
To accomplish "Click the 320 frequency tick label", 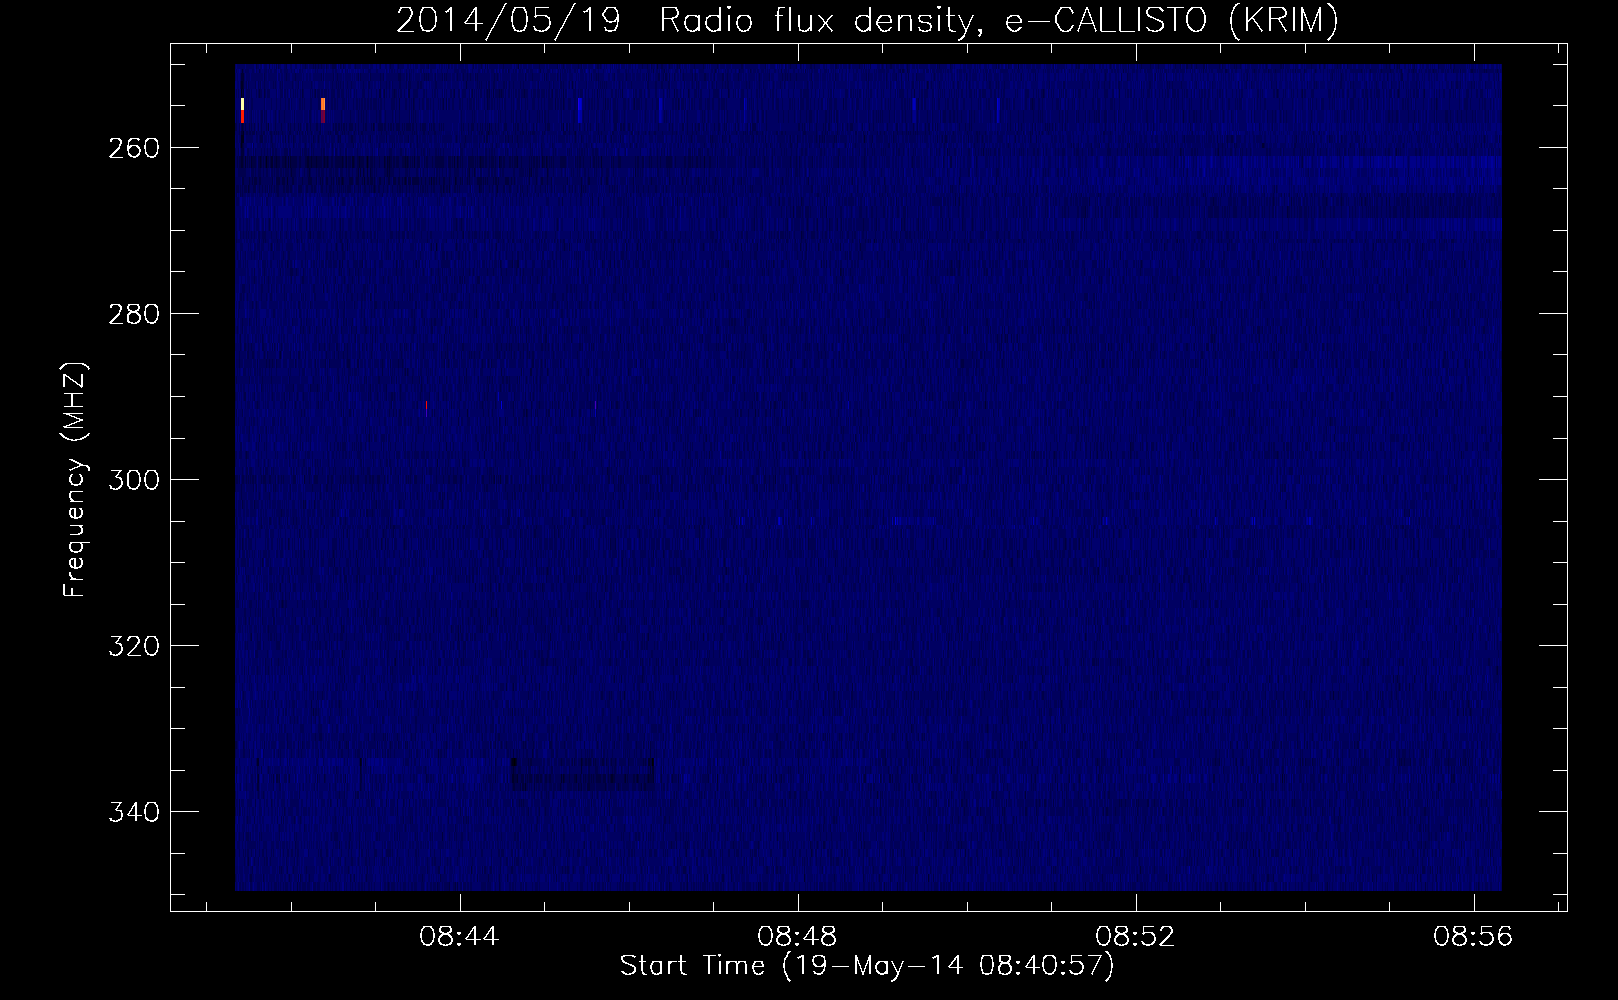I will [133, 646].
